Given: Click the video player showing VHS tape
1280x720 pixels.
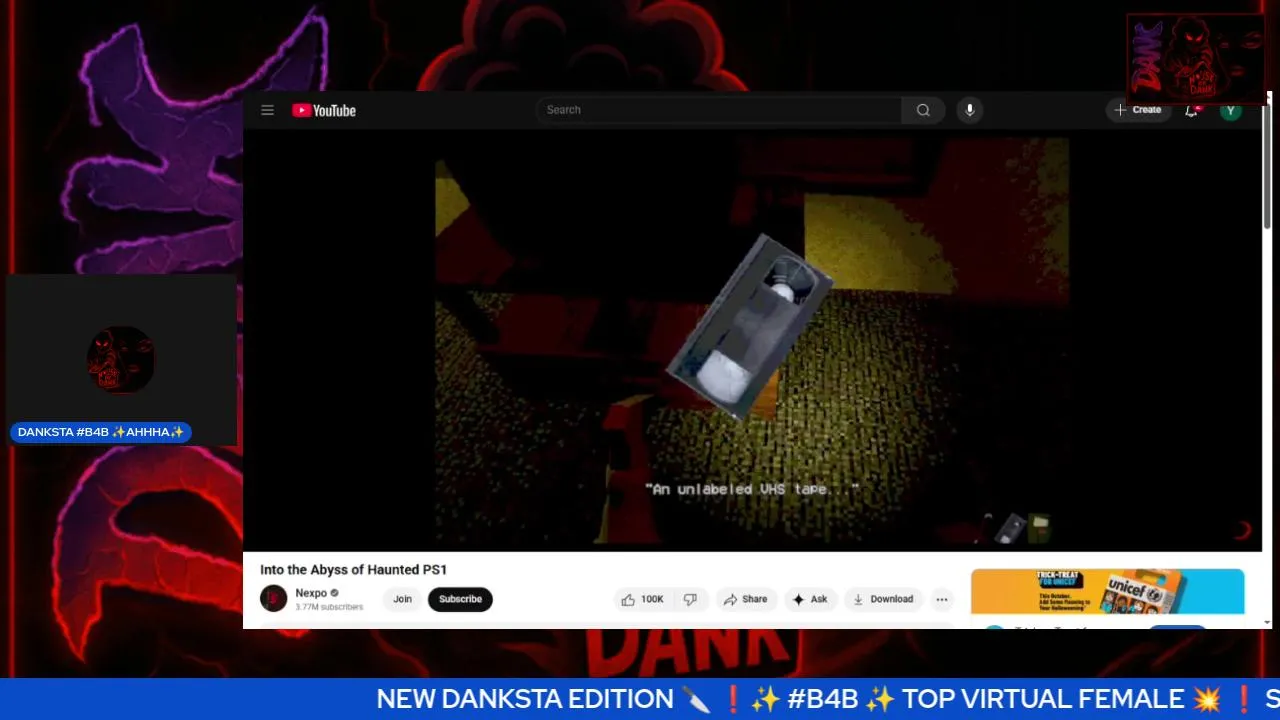Looking at the screenshot, I should [752, 340].
